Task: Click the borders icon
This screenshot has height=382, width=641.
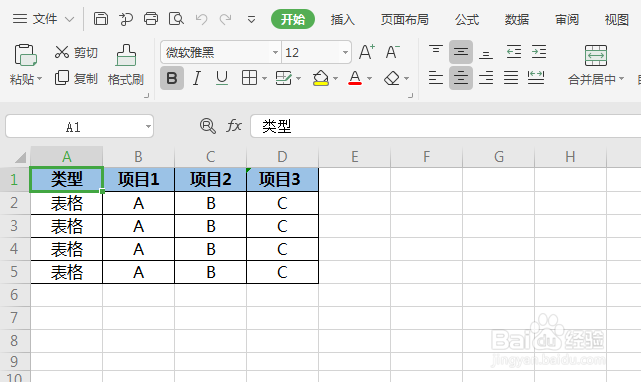Action: (x=249, y=78)
